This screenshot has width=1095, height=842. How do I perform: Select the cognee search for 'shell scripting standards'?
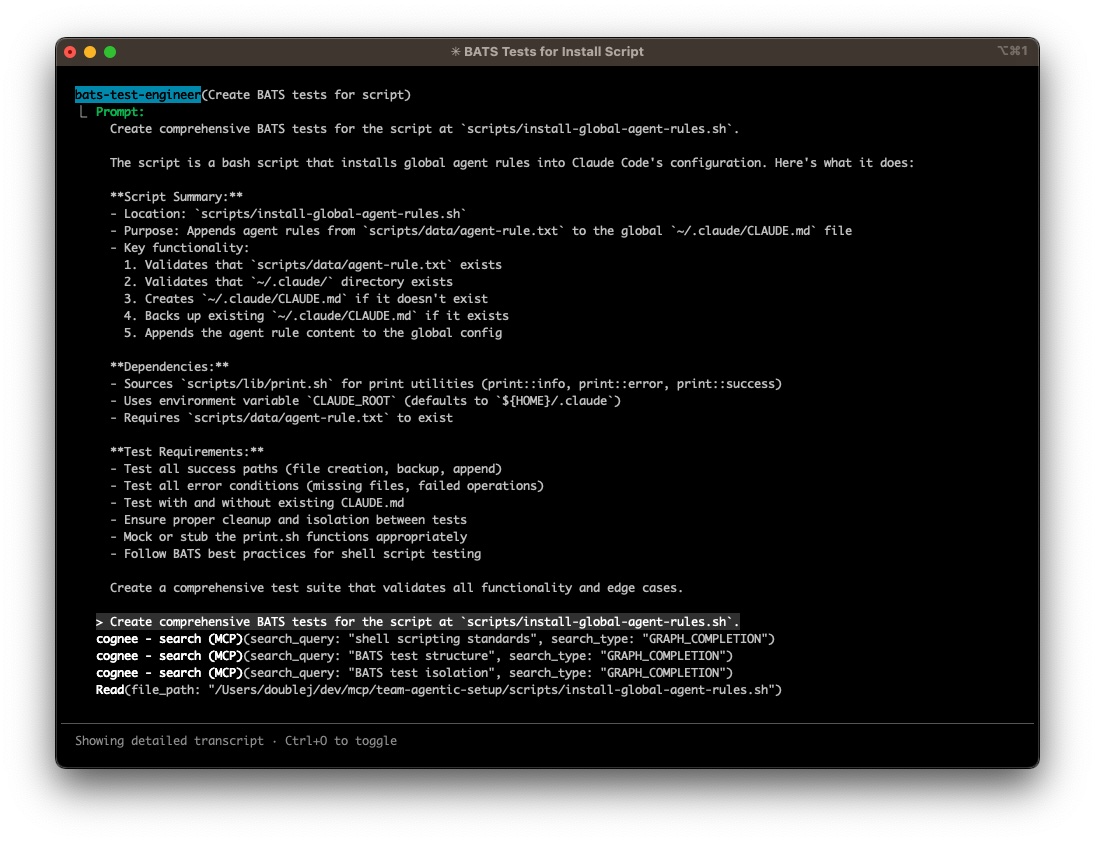(435, 639)
